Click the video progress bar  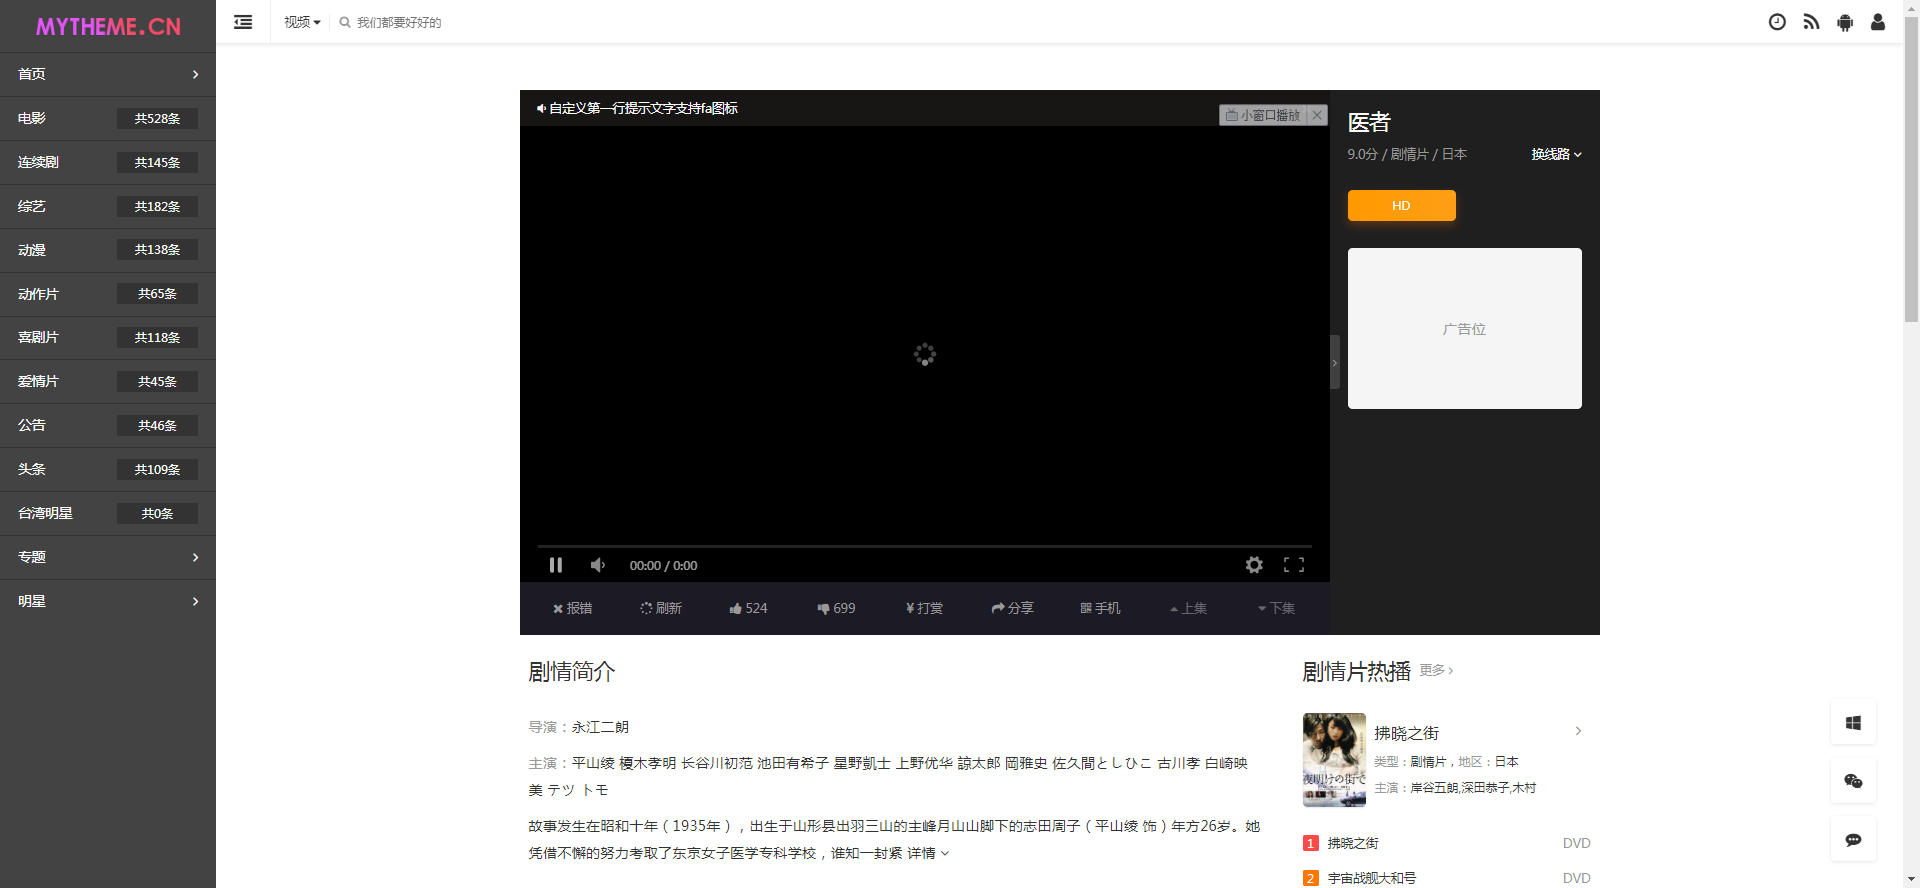pyautogui.click(x=924, y=546)
